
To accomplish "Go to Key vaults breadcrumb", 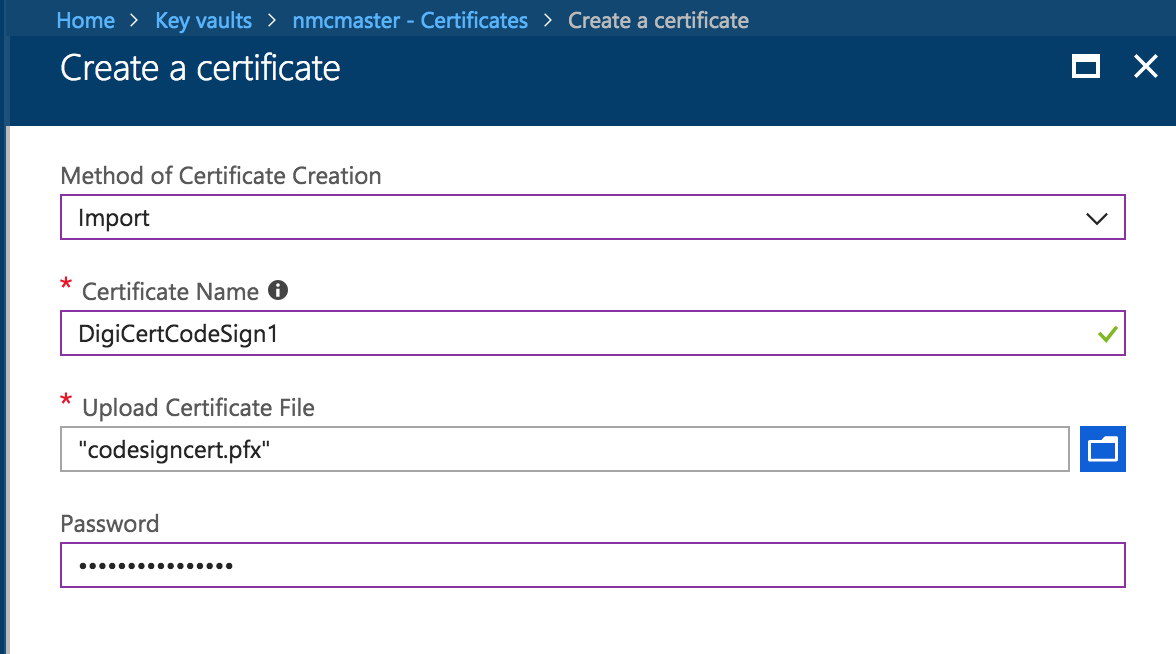I will click(x=203, y=20).
